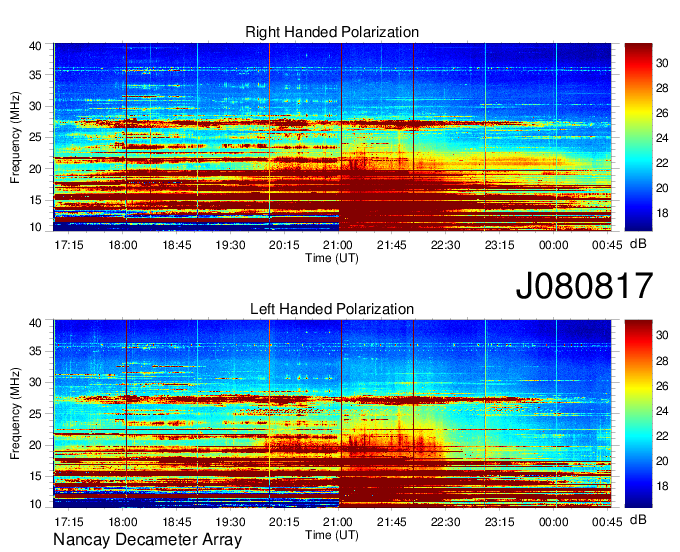Image resolution: width=680 pixels, height=552 pixels.
Task: Click the Left Handed Polarization colorbar
Action: 638,414
